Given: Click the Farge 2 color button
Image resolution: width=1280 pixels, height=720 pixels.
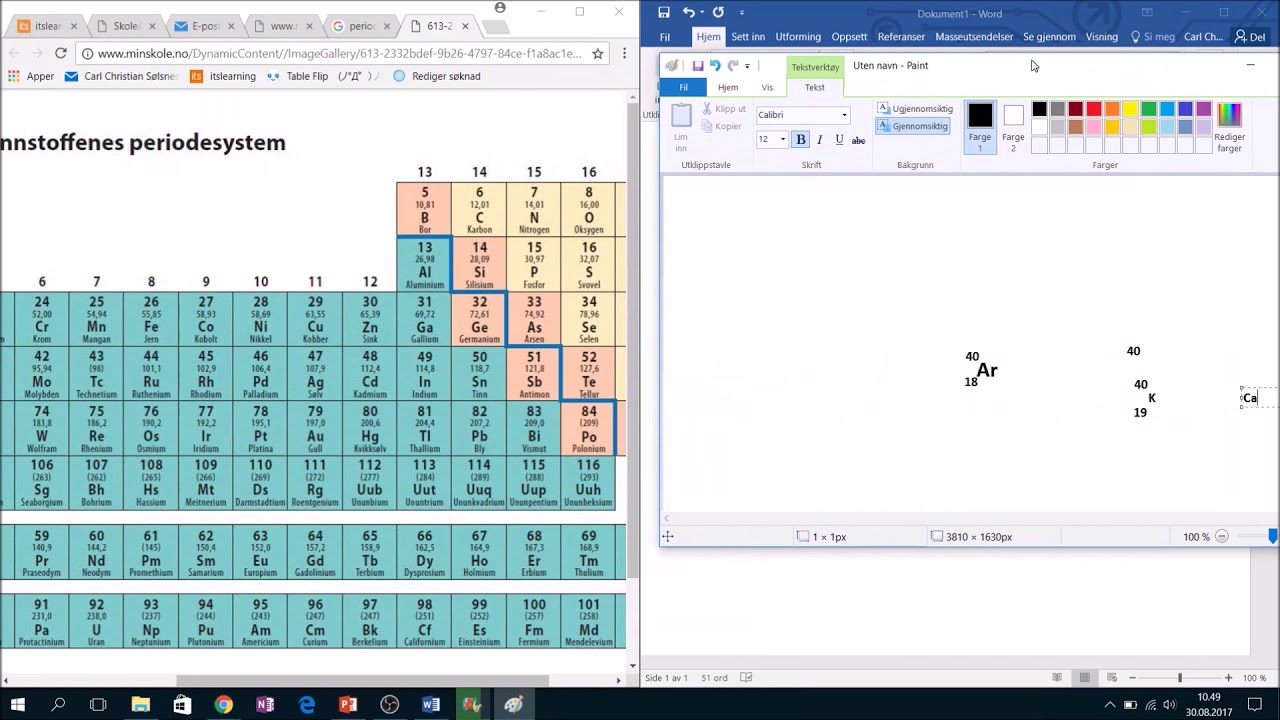Looking at the screenshot, I should (1013, 127).
